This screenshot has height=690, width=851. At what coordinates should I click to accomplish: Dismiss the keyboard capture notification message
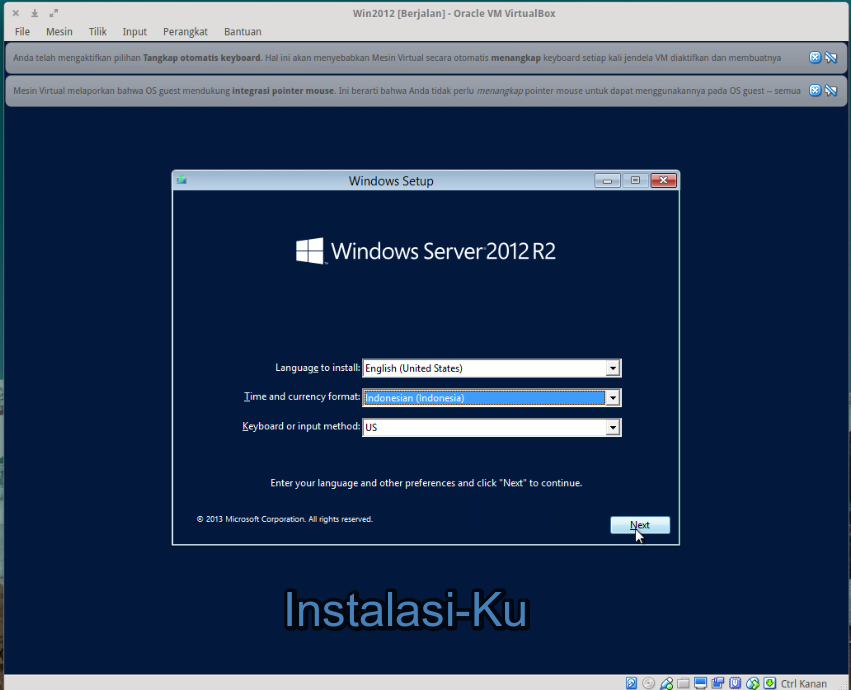(x=815, y=57)
